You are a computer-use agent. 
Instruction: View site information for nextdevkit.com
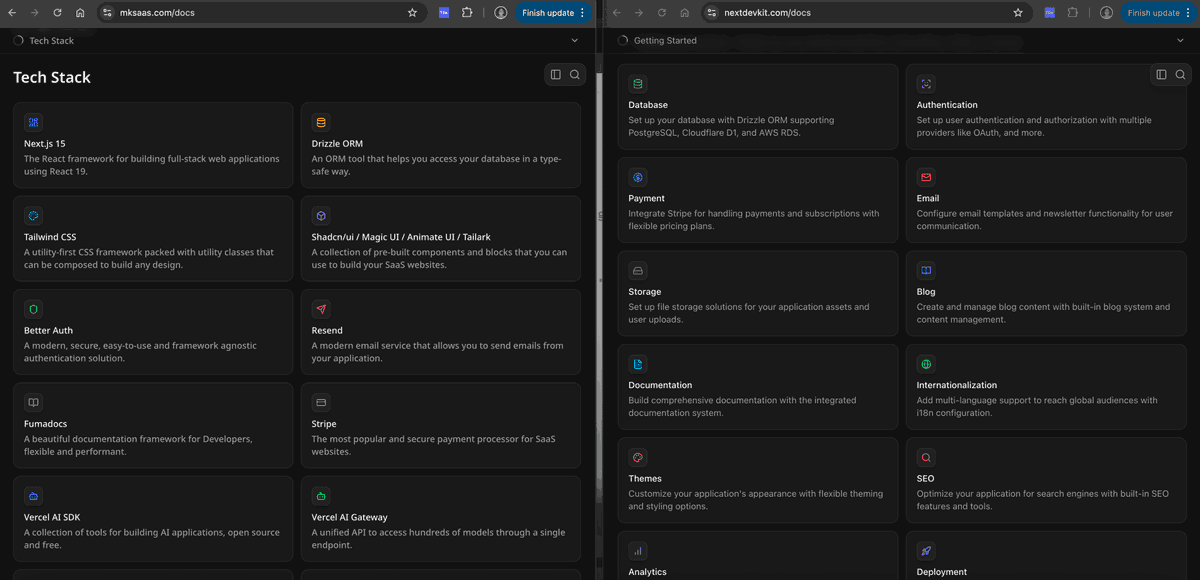[712, 13]
